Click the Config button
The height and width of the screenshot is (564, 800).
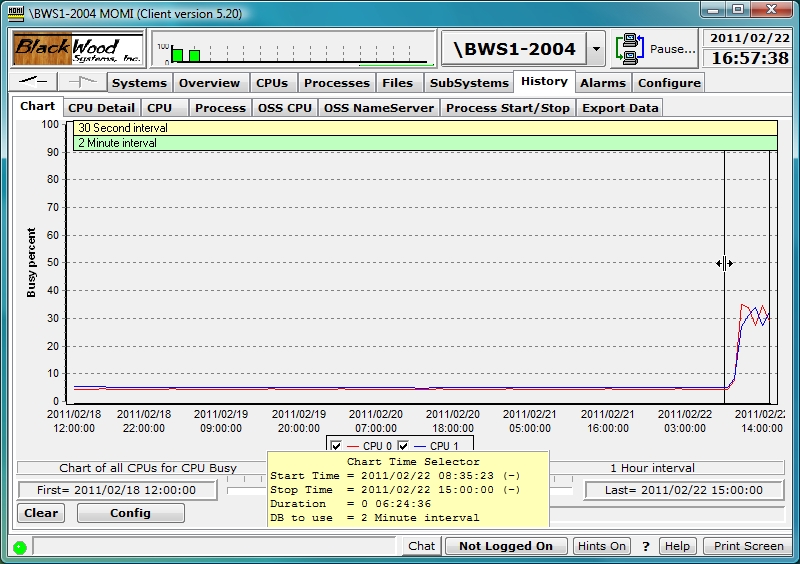[x=131, y=513]
